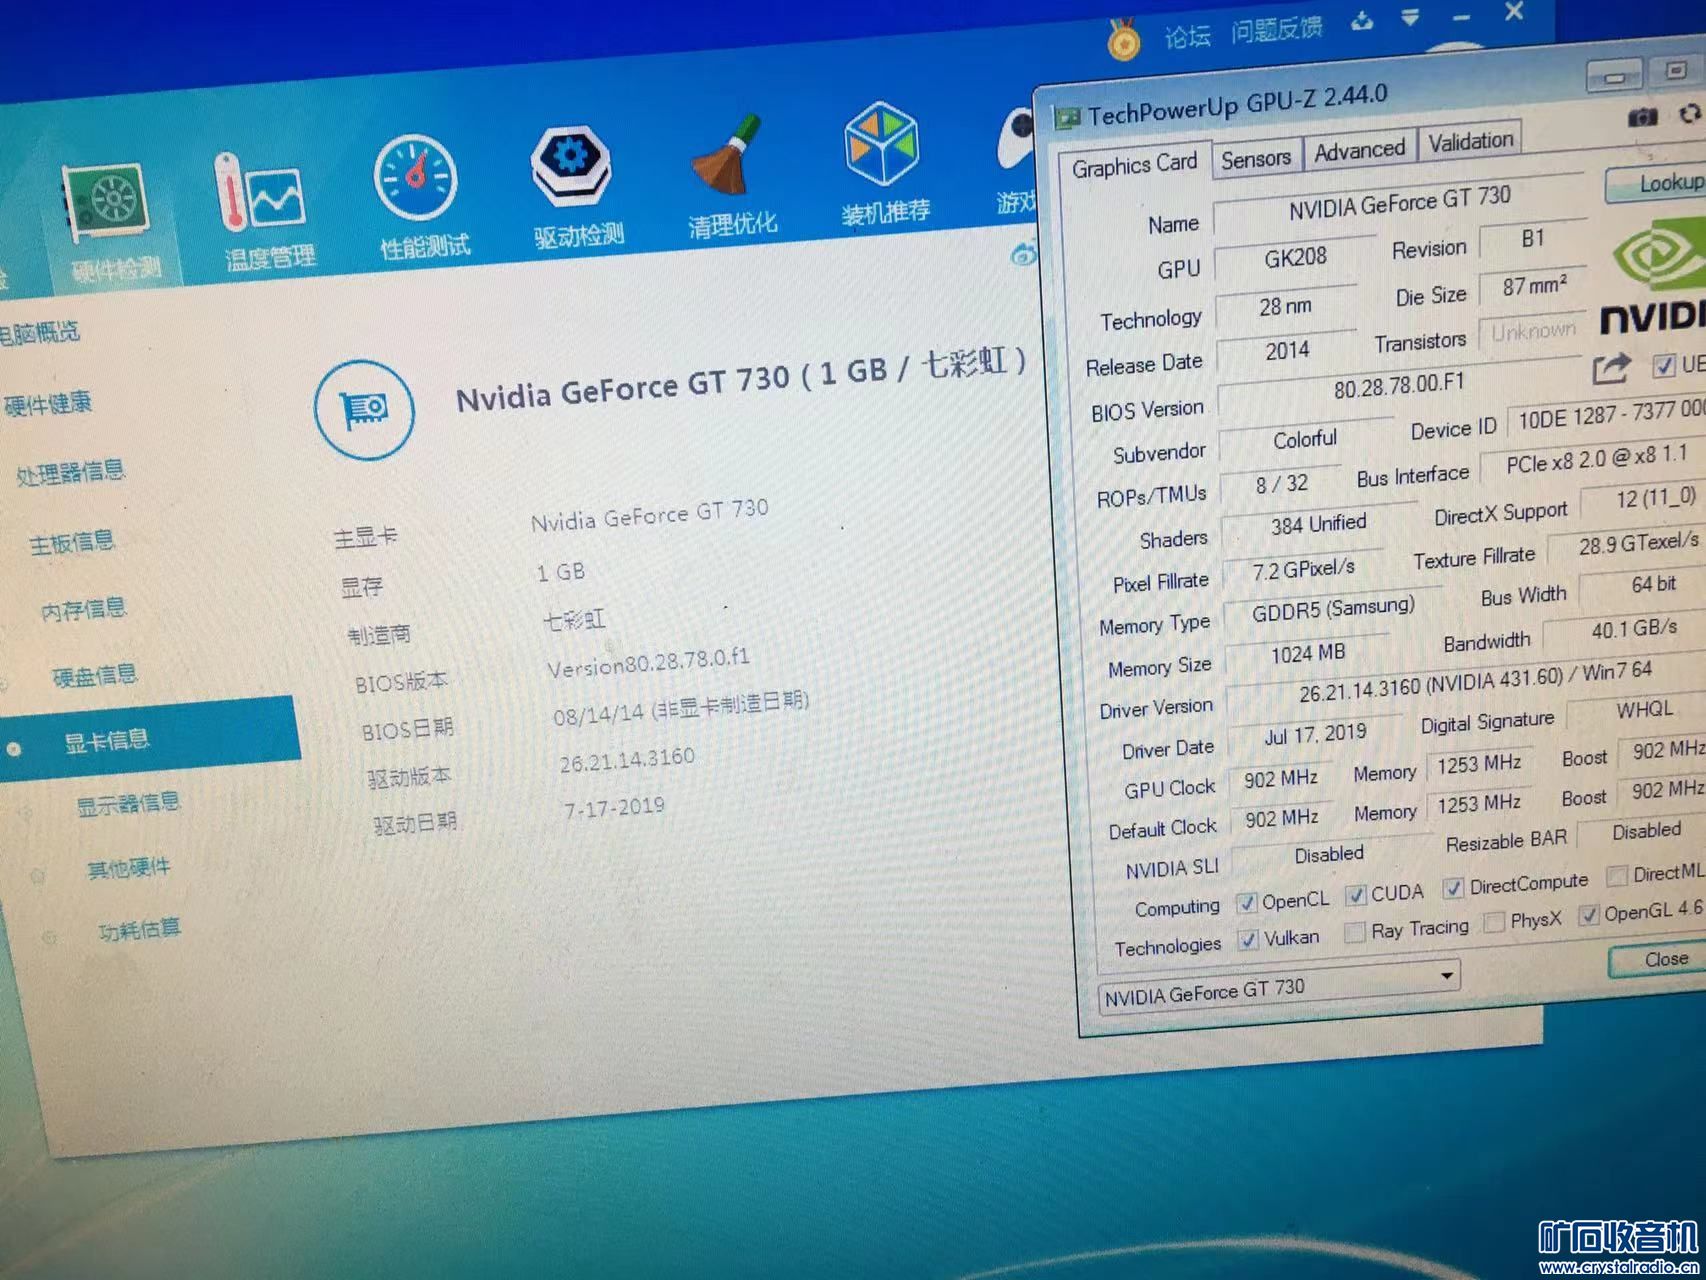Screen dimensions: 1706x1280
Task: Toggle the UEFI checkbox
Action: 1664,366
